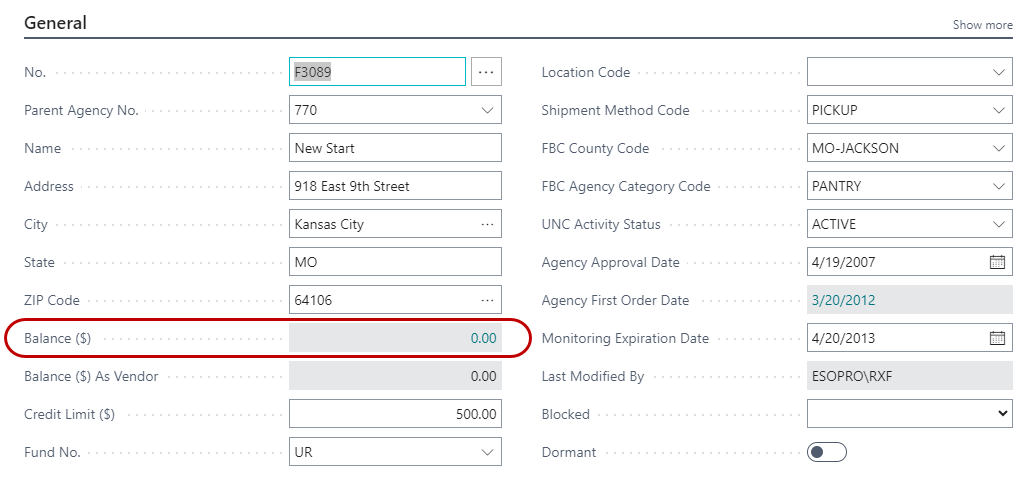Screen dimensions: 1028x491
Task: Expand the Shipment Method Code dropdown
Action: (x=999, y=110)
